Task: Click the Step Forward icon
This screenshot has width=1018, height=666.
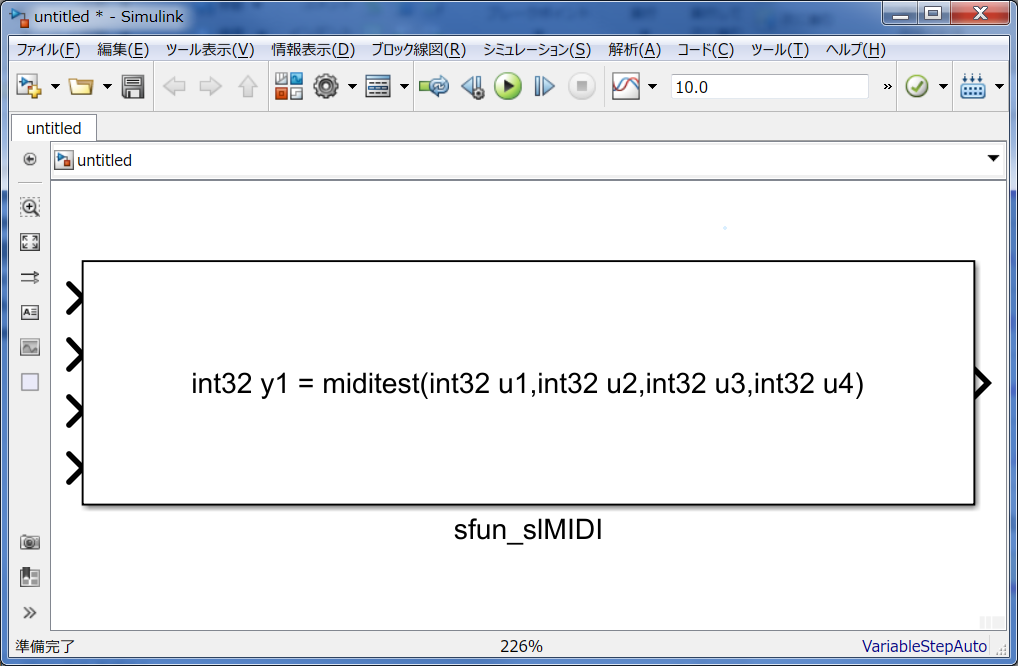Action: 544,86
